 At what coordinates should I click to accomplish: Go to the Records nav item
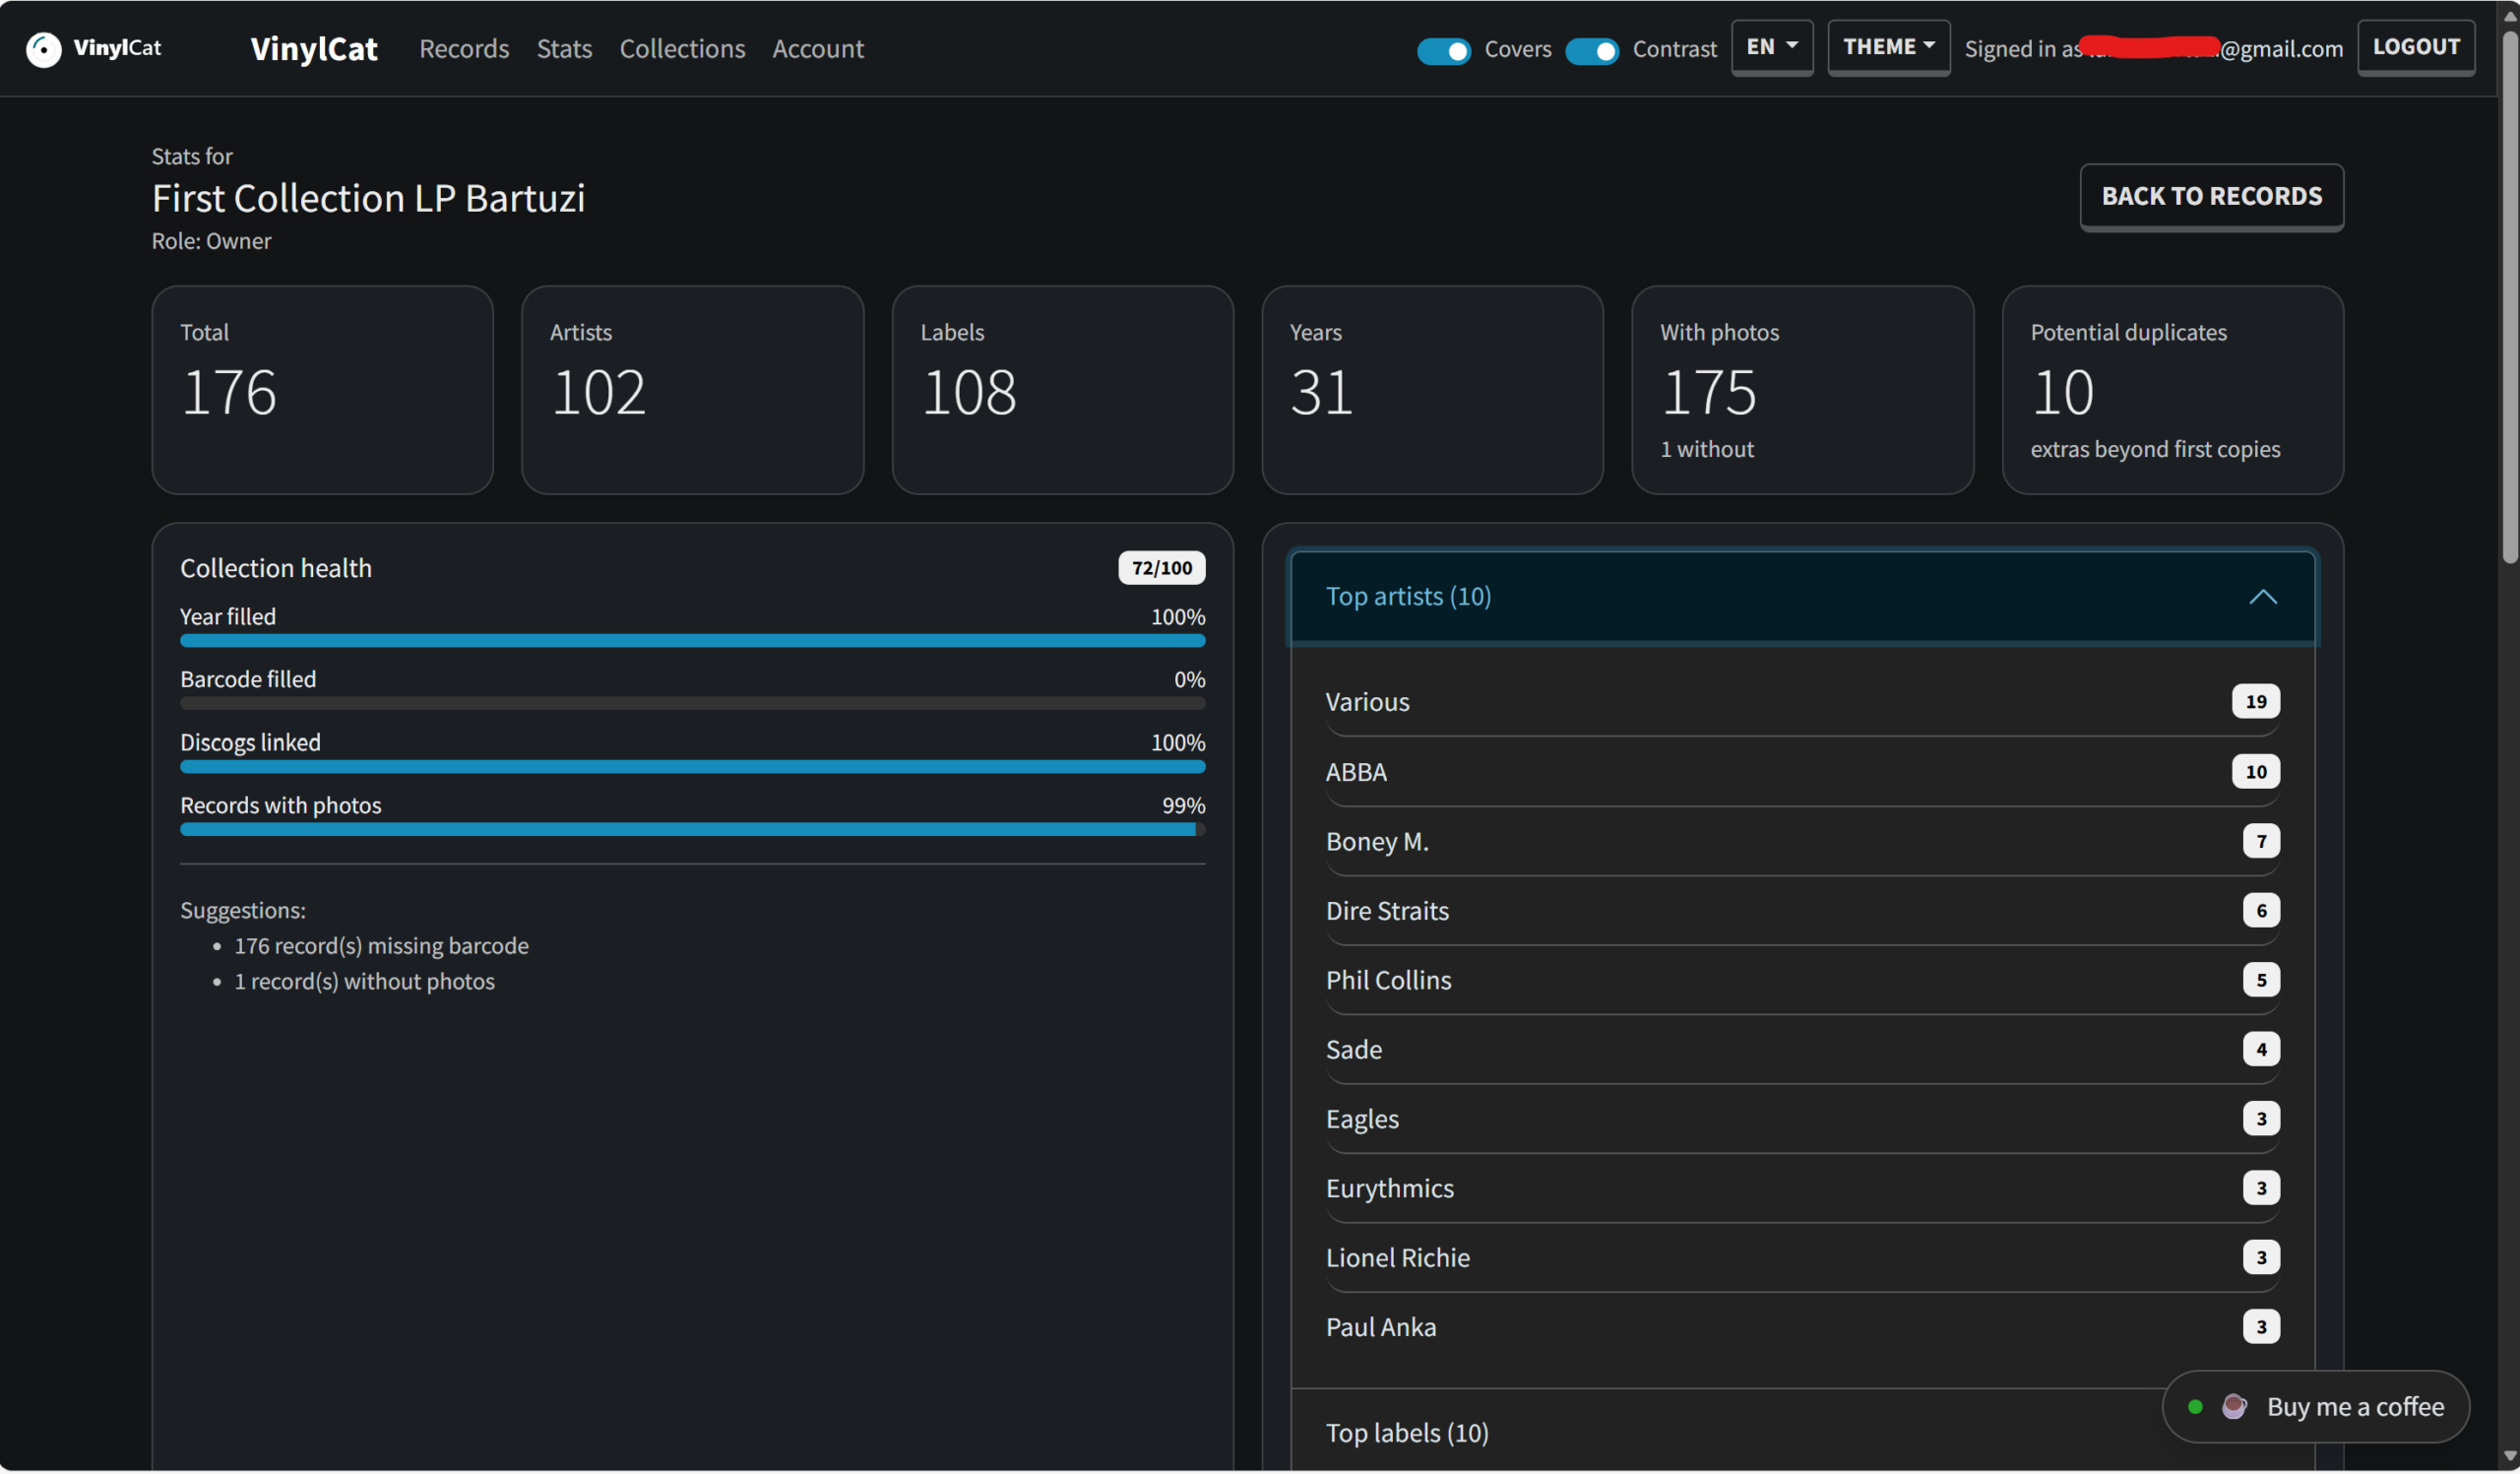click(x=464, y=49)
